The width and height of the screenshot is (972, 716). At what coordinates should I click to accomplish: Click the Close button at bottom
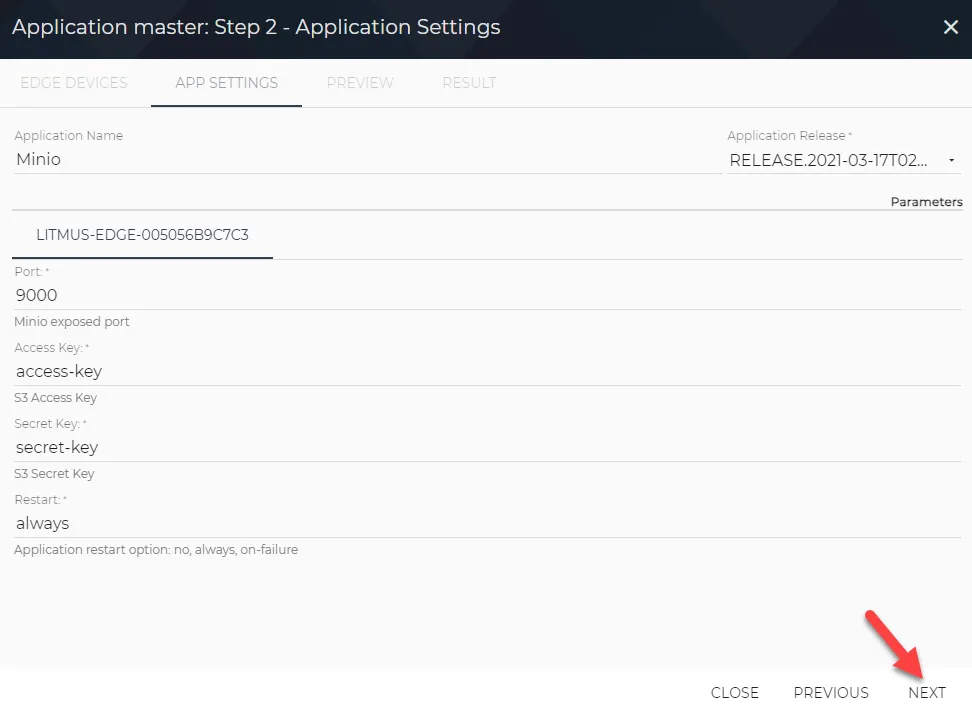pos(735,692)
